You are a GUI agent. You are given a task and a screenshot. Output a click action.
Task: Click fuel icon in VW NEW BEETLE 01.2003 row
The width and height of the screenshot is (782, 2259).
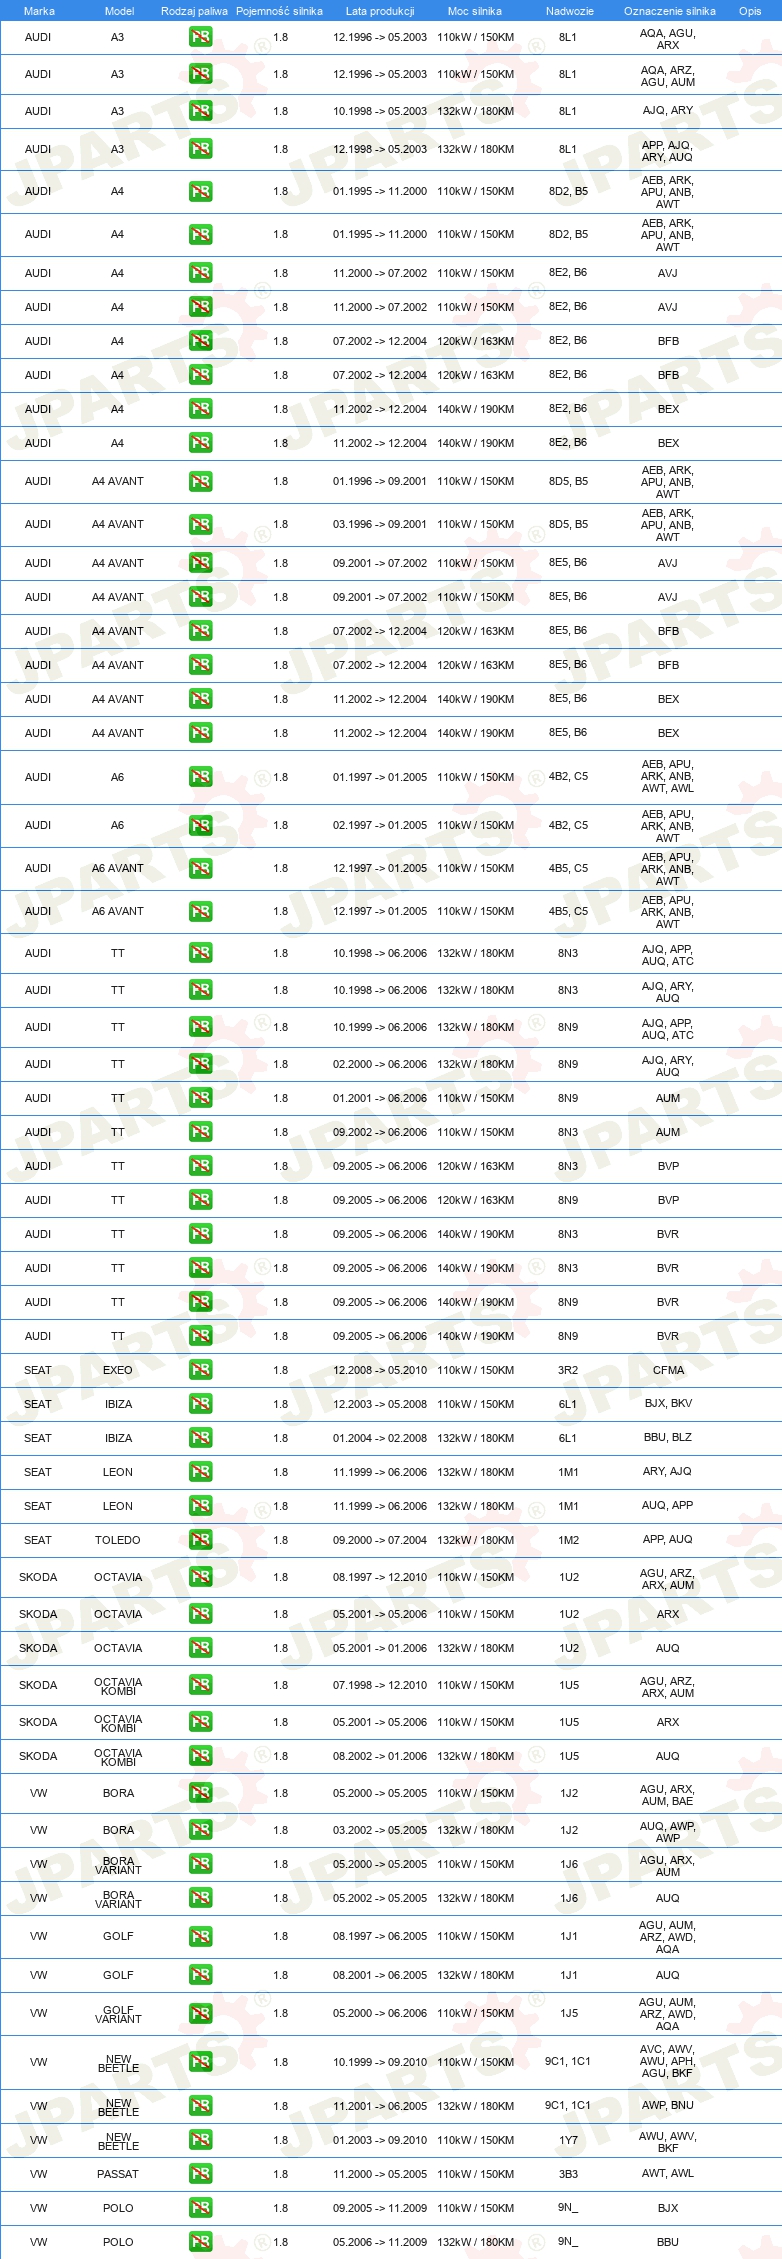tap(200, 2140)
